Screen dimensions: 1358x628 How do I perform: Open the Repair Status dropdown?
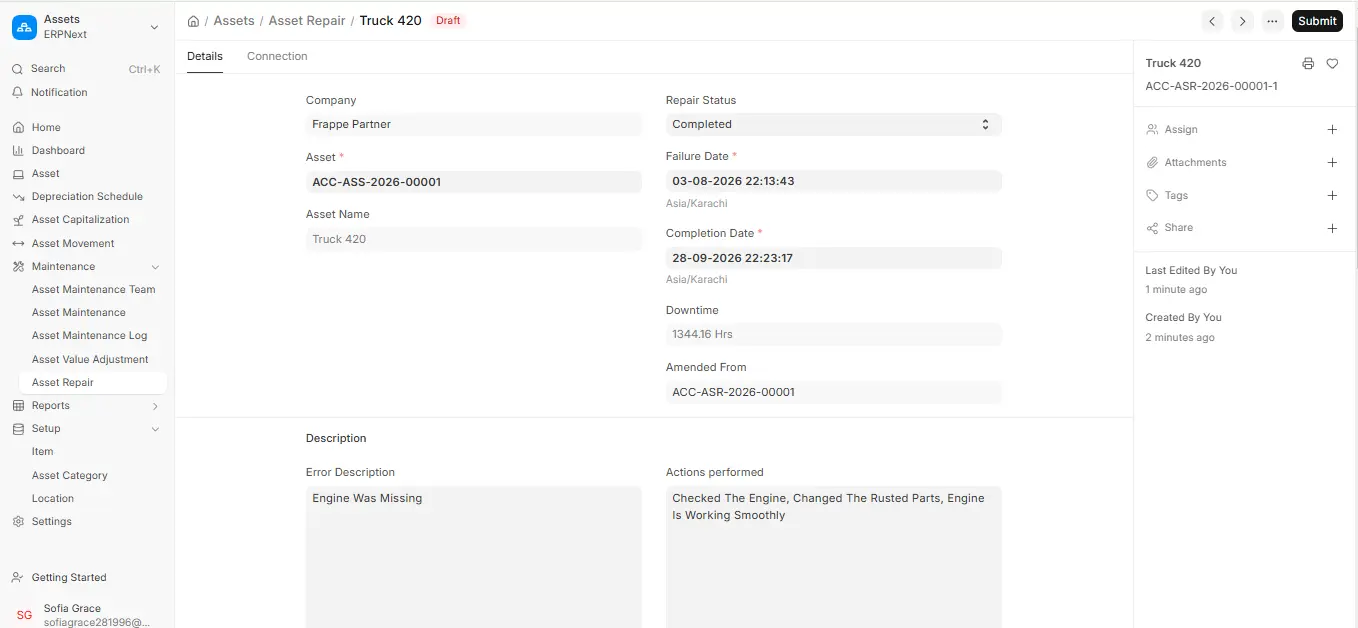point(834,124)
